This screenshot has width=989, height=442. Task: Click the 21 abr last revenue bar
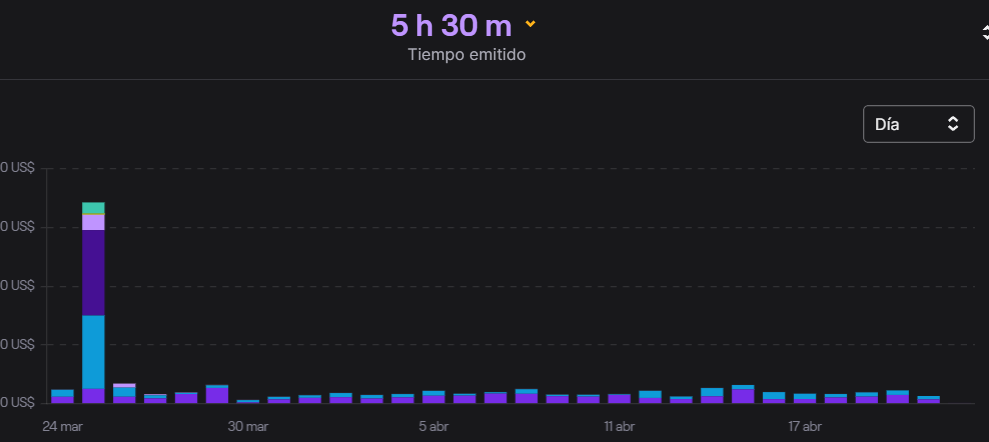(x=928, y=400)
